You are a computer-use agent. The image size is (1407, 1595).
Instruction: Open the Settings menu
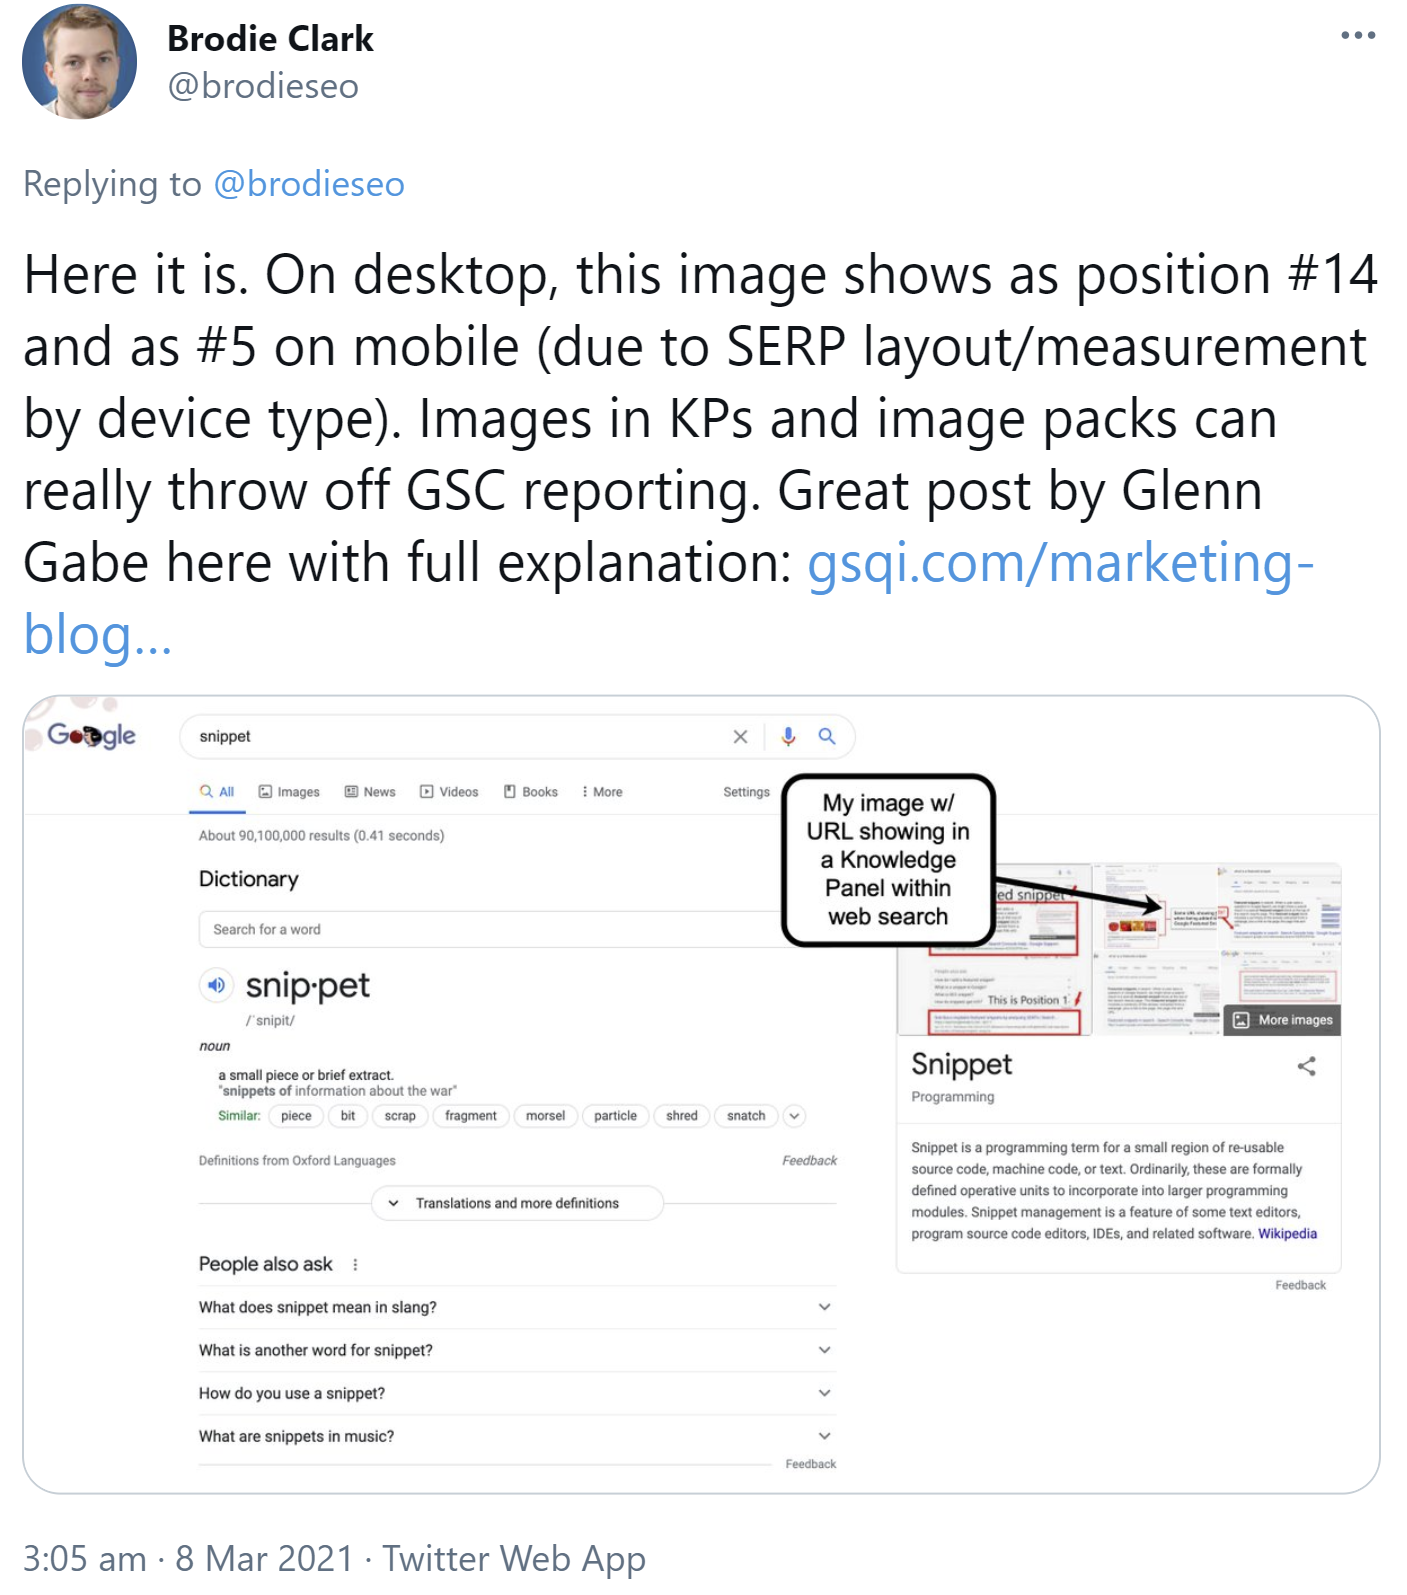coord(745,791)
